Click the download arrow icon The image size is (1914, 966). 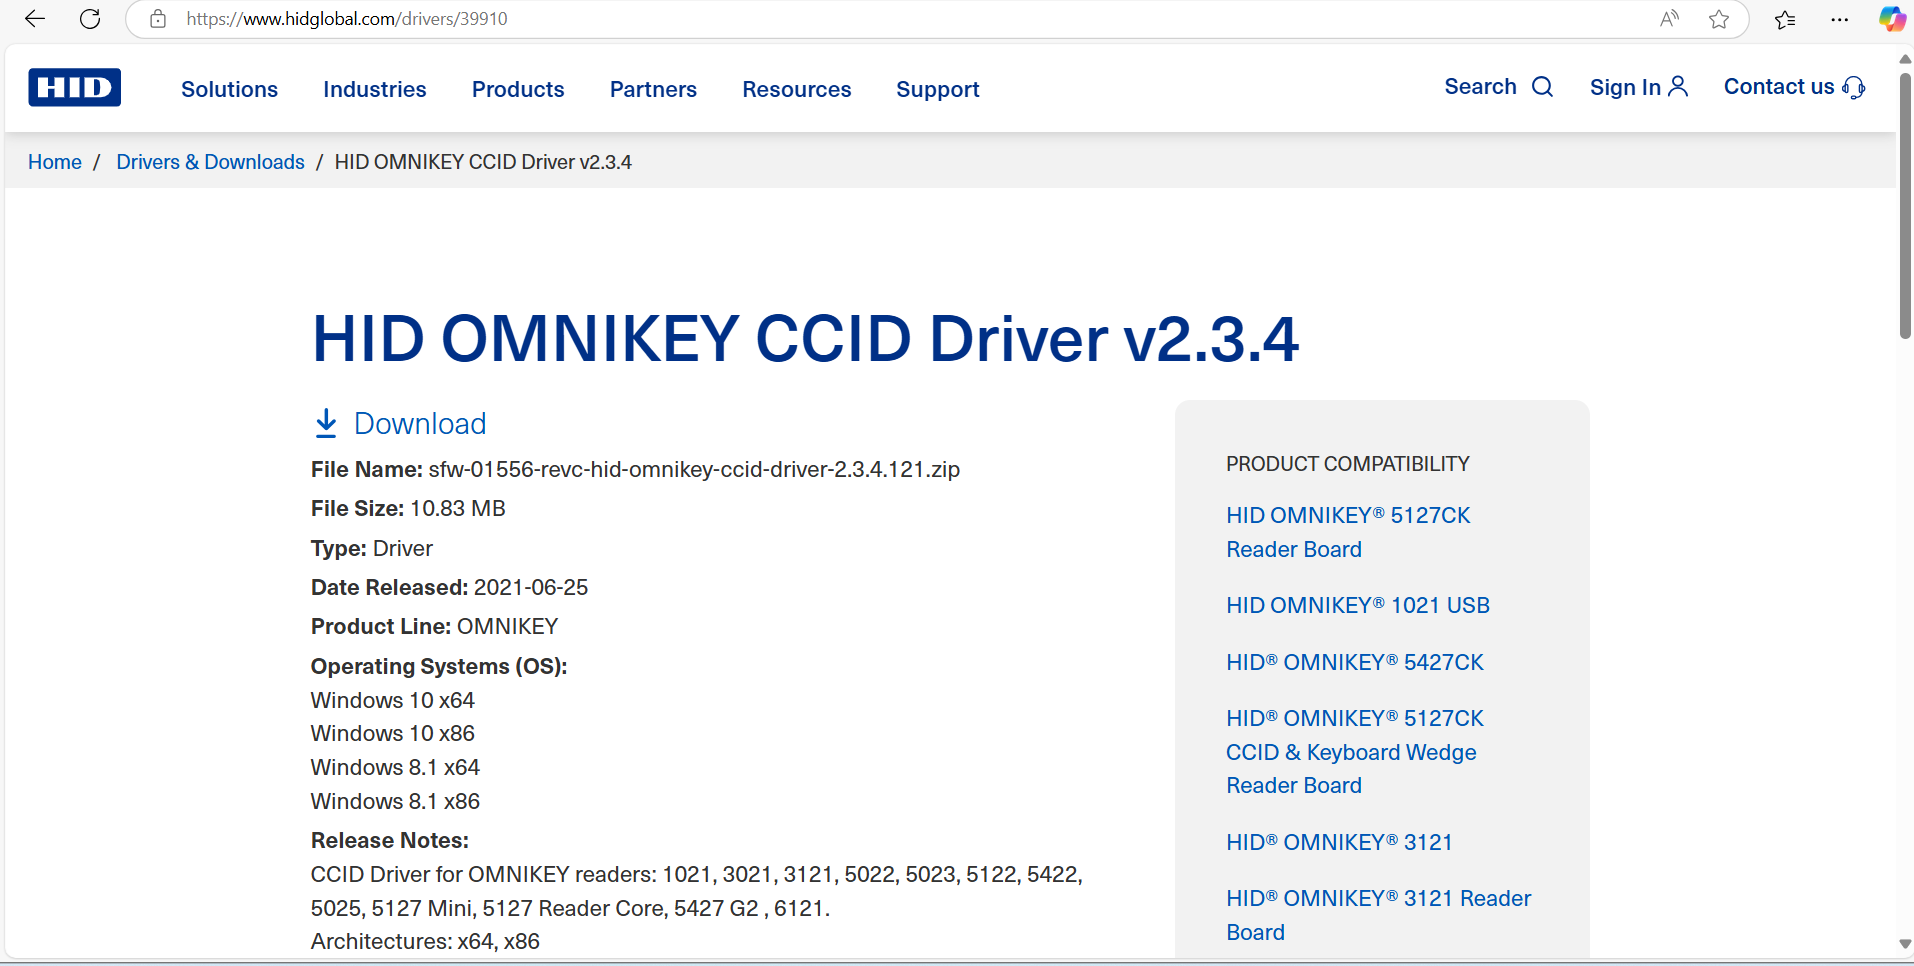tap(326, 422)
